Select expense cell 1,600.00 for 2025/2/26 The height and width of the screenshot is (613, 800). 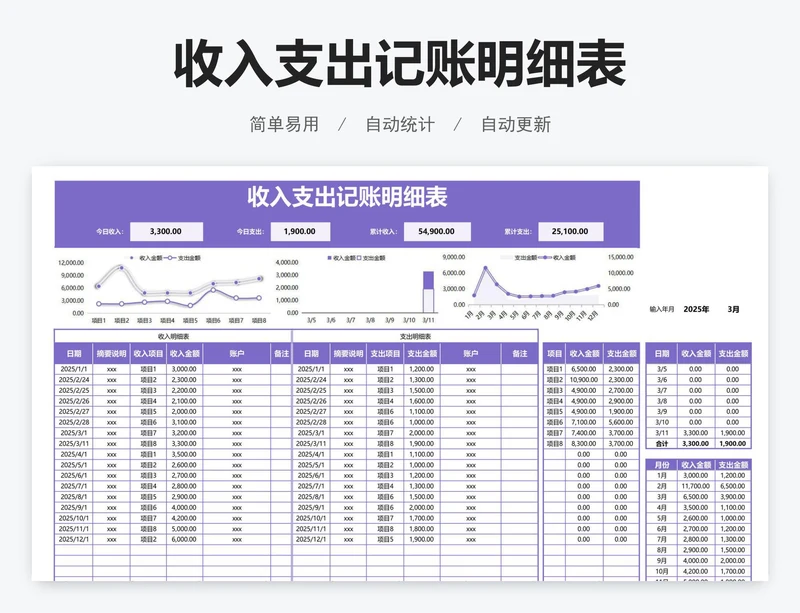click(x=422, y=401)
